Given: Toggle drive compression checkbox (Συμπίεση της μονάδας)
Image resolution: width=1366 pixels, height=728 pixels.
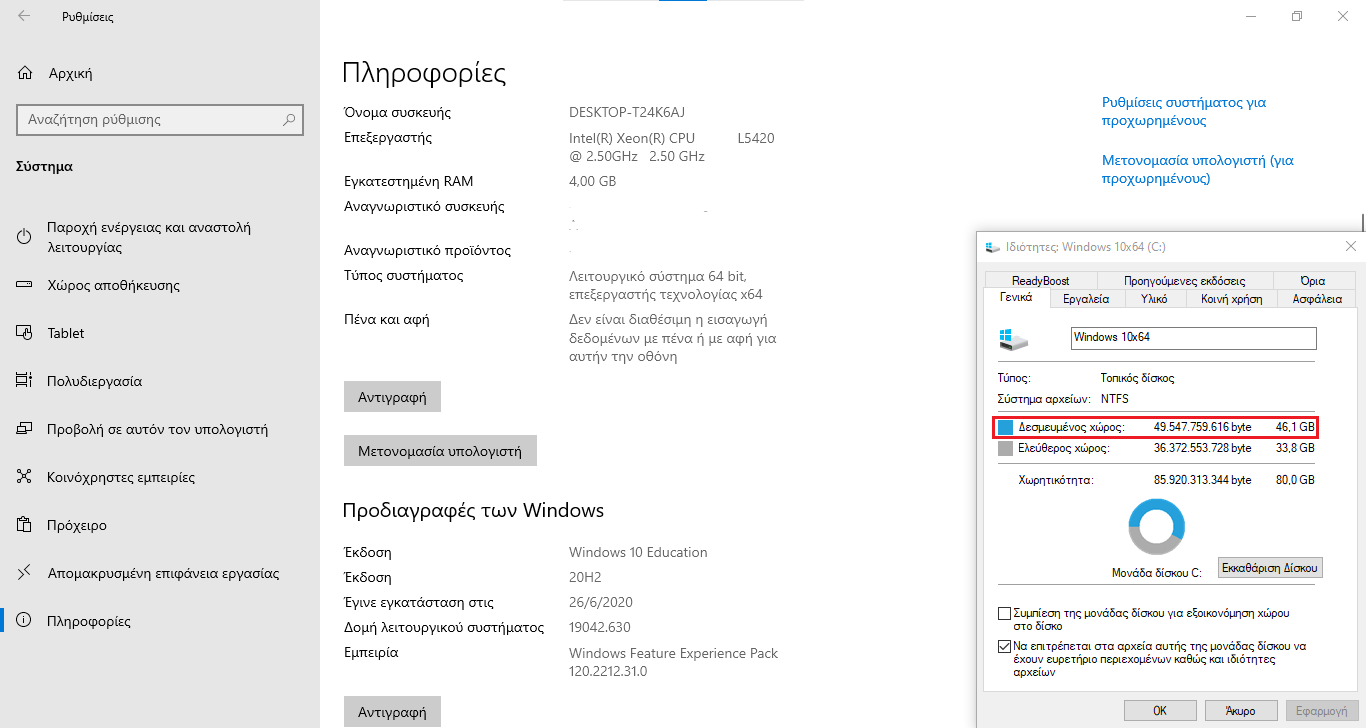Looking at the screenshot, I should [x=1005, y=613].
